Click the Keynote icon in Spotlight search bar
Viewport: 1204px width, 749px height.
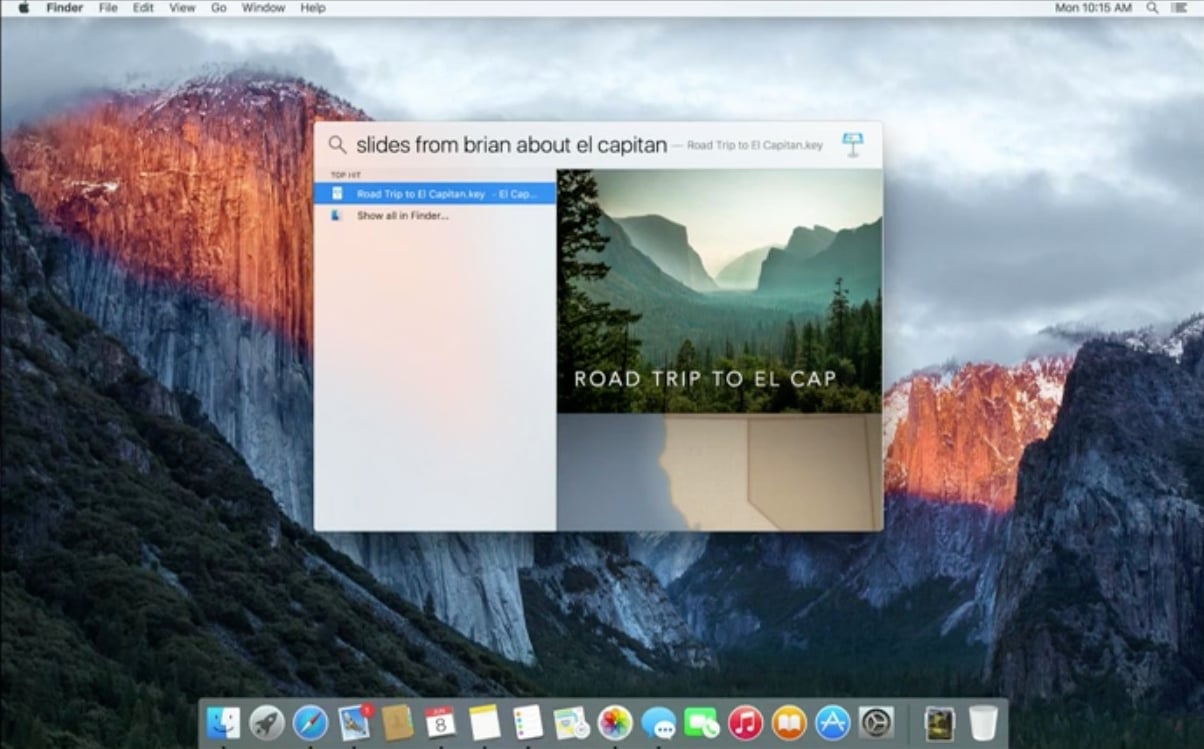(852, 144)
